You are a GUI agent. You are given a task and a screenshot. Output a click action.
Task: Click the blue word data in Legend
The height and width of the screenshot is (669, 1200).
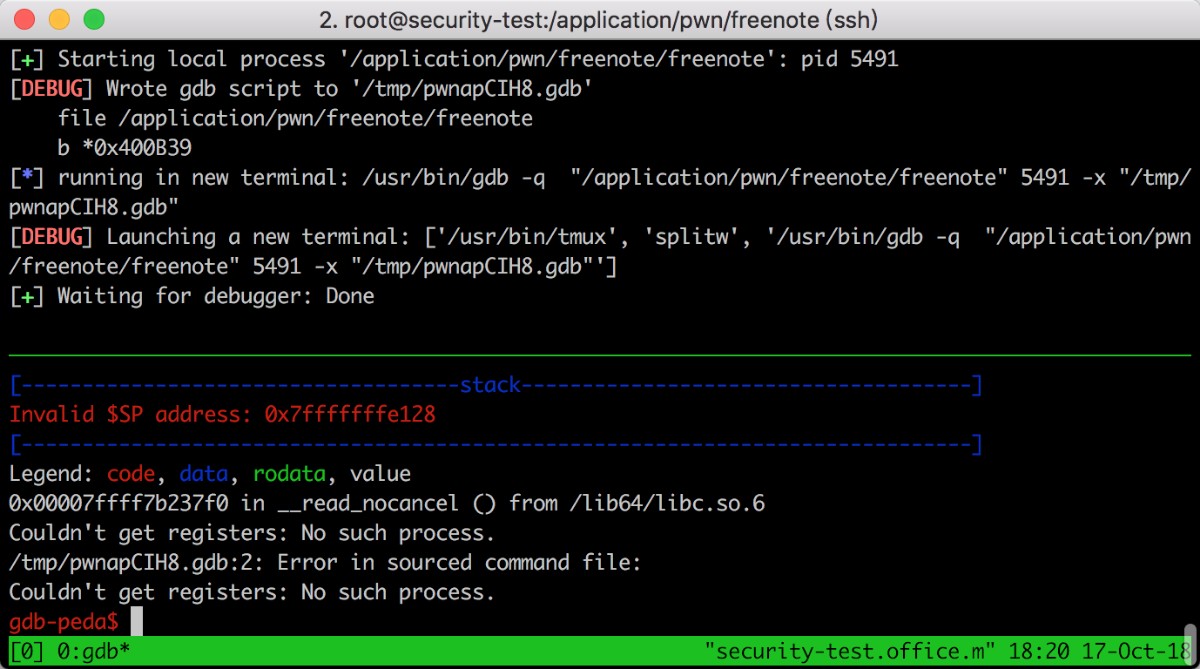[x=204, y=474]
